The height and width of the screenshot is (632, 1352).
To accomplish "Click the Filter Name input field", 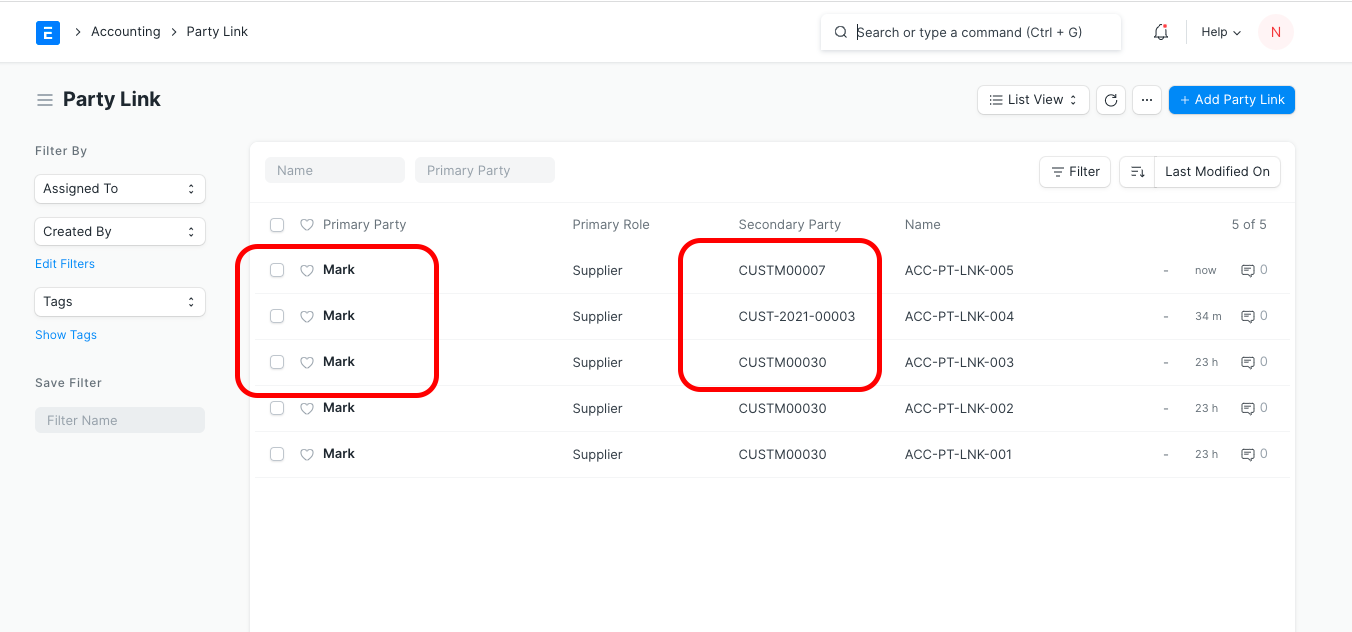I will tap(119, 419).
